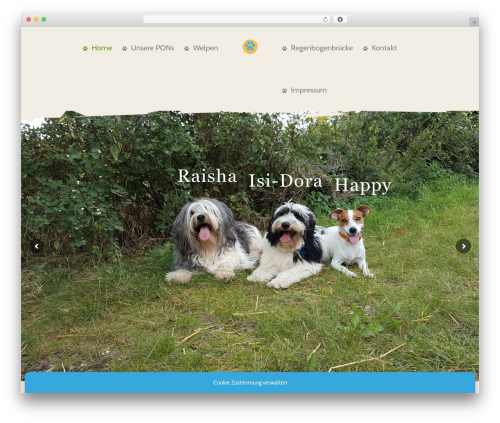Open the Impressum page
The width and height of the screenshot is (500, 423).
(x=309, y=90)
